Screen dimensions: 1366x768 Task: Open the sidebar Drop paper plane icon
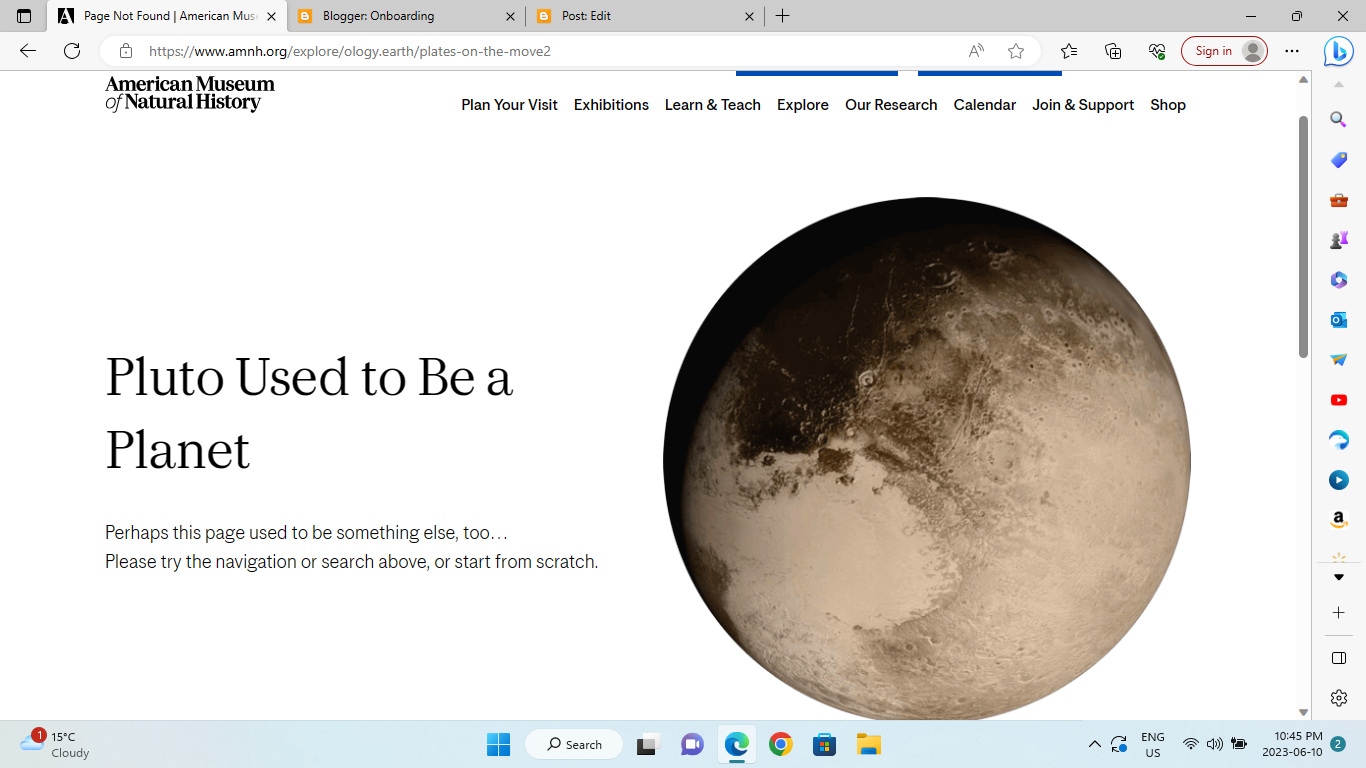[1339, 360]
